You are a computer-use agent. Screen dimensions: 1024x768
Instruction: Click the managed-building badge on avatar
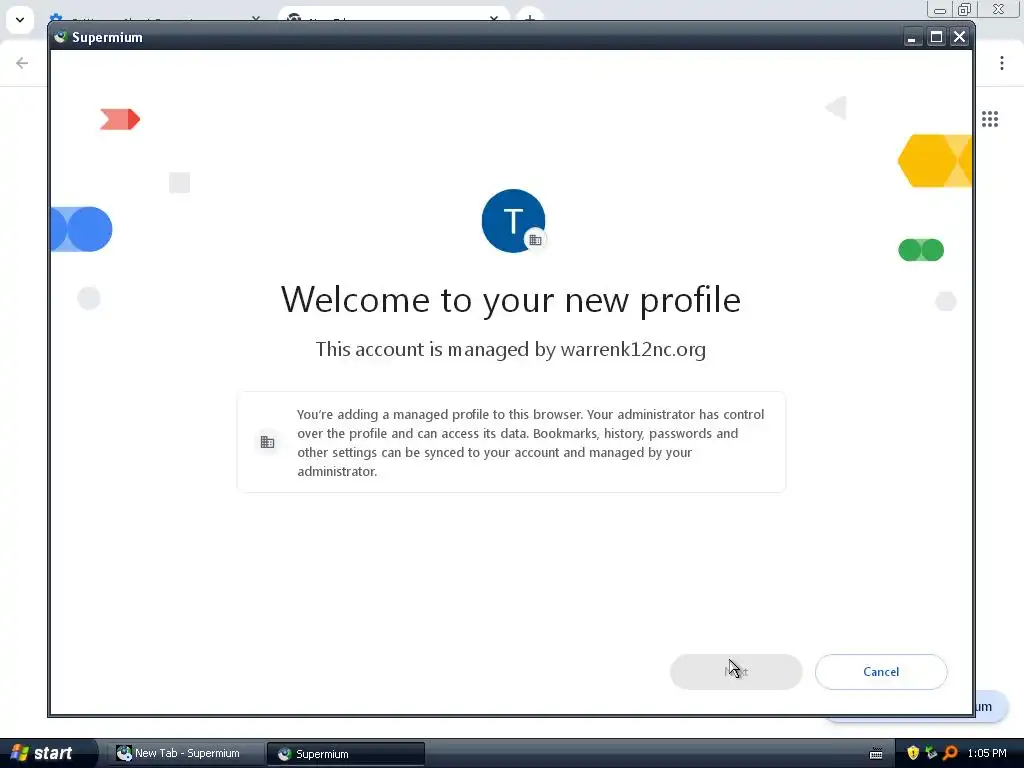click(536, 240)
